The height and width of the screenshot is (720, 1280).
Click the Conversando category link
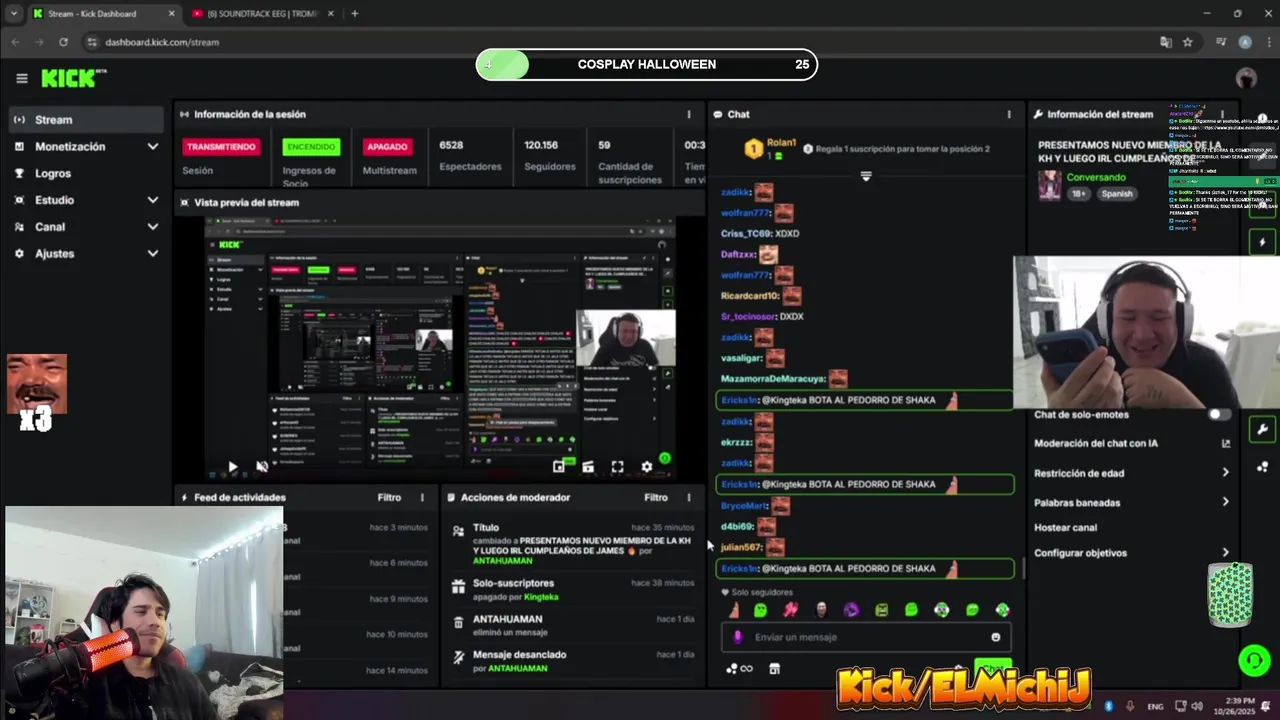1096,177
